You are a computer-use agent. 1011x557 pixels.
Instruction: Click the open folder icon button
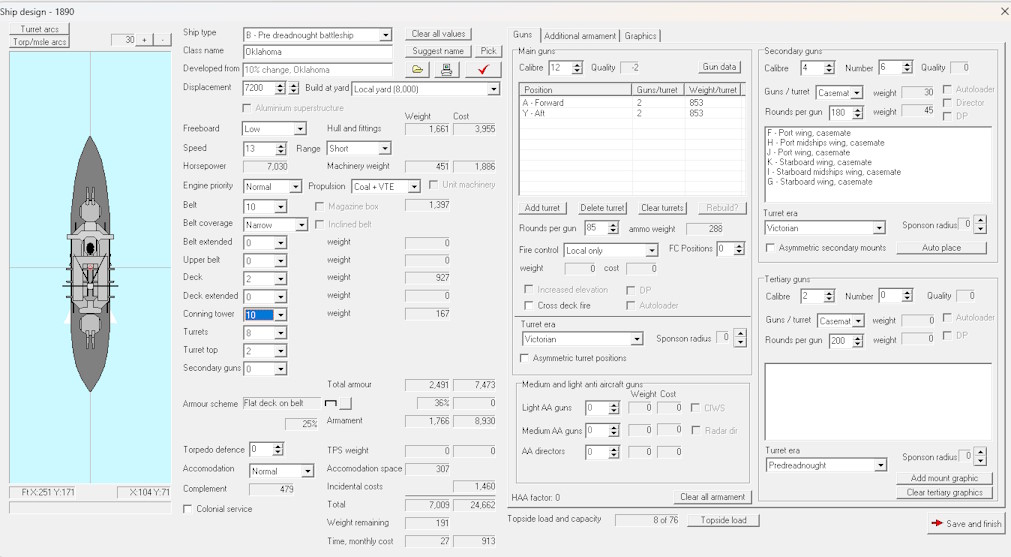(x=417, y=69)
